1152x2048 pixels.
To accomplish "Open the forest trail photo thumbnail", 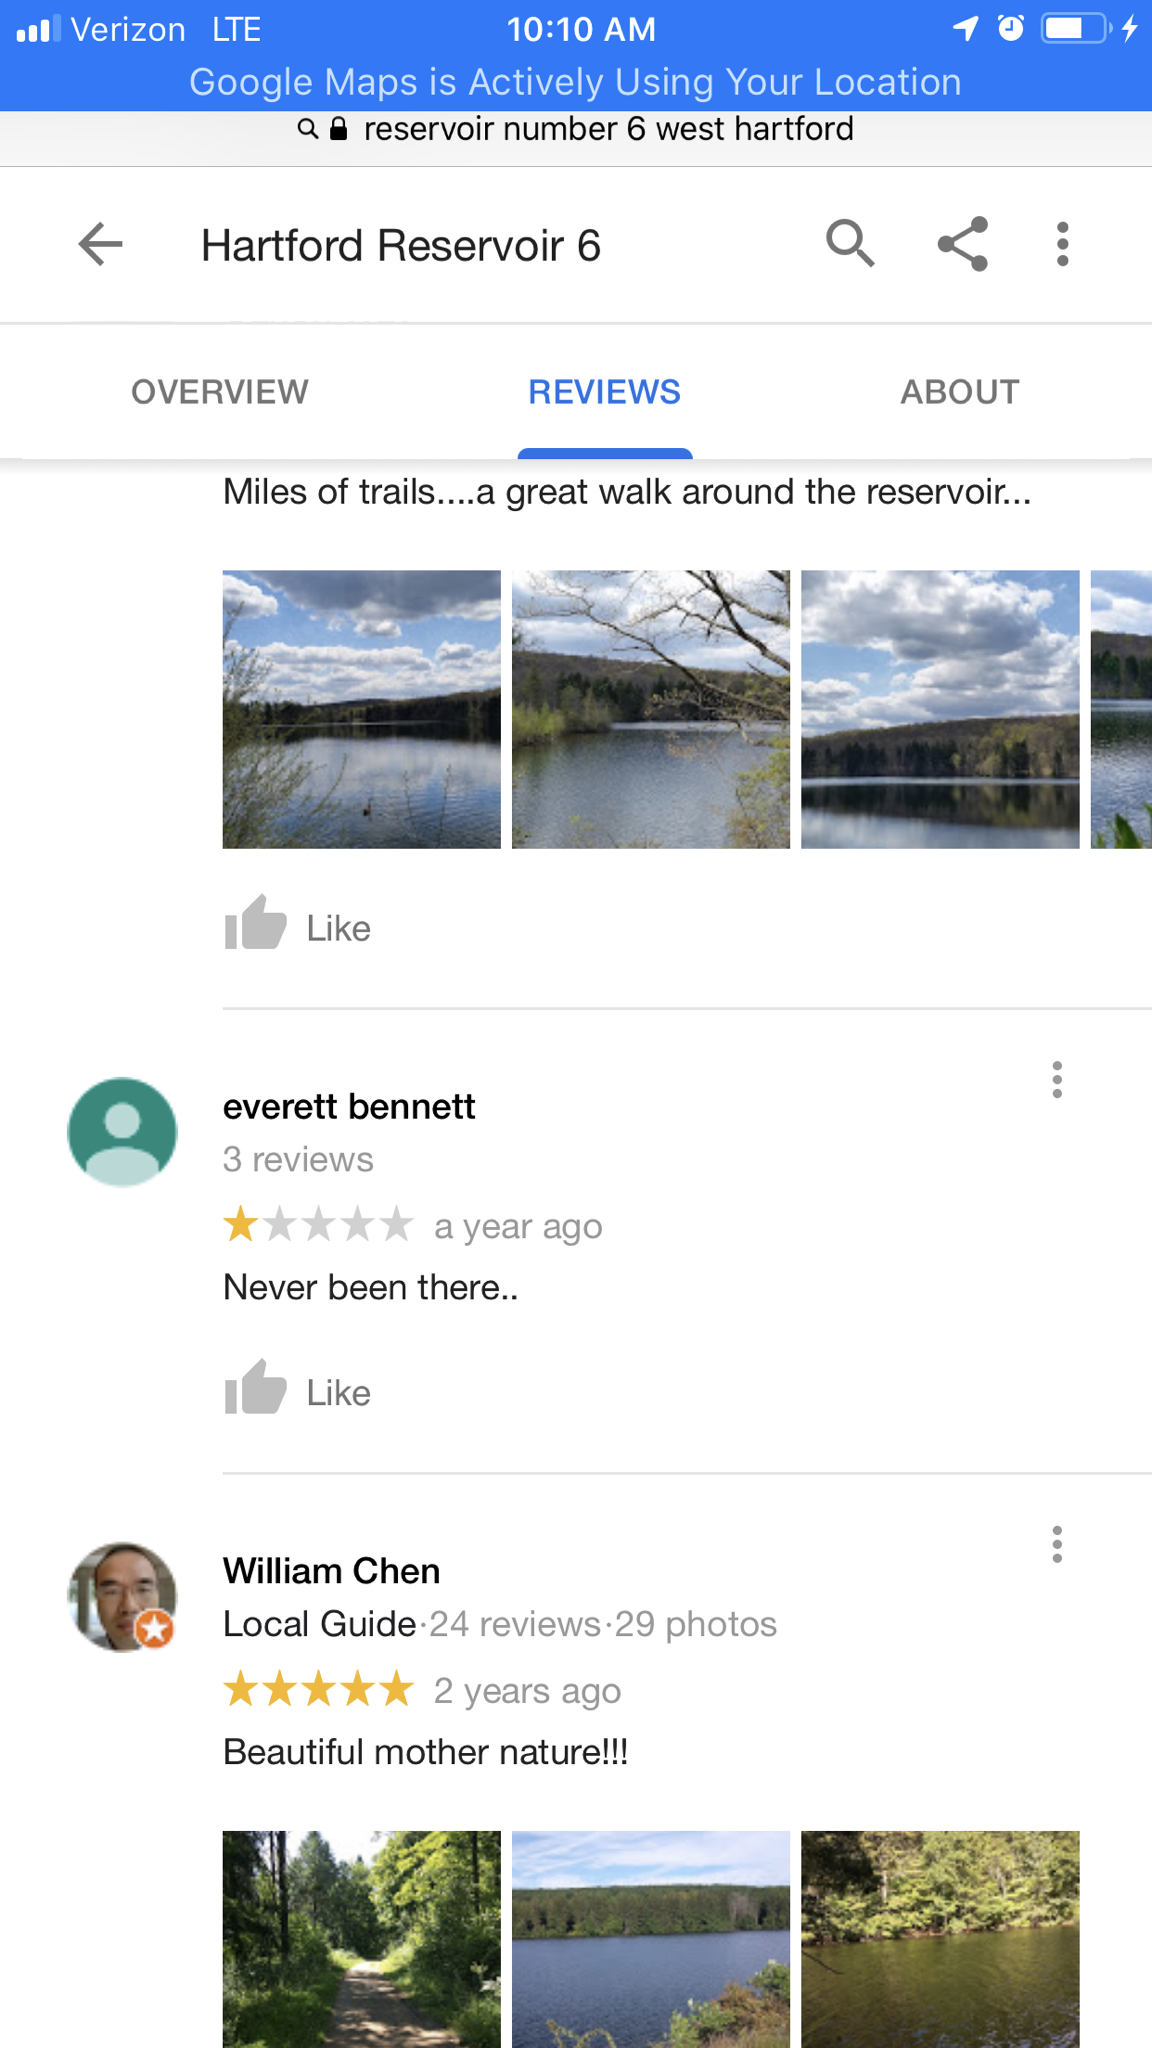I will pyautogui.click(x=362, y=1939).
